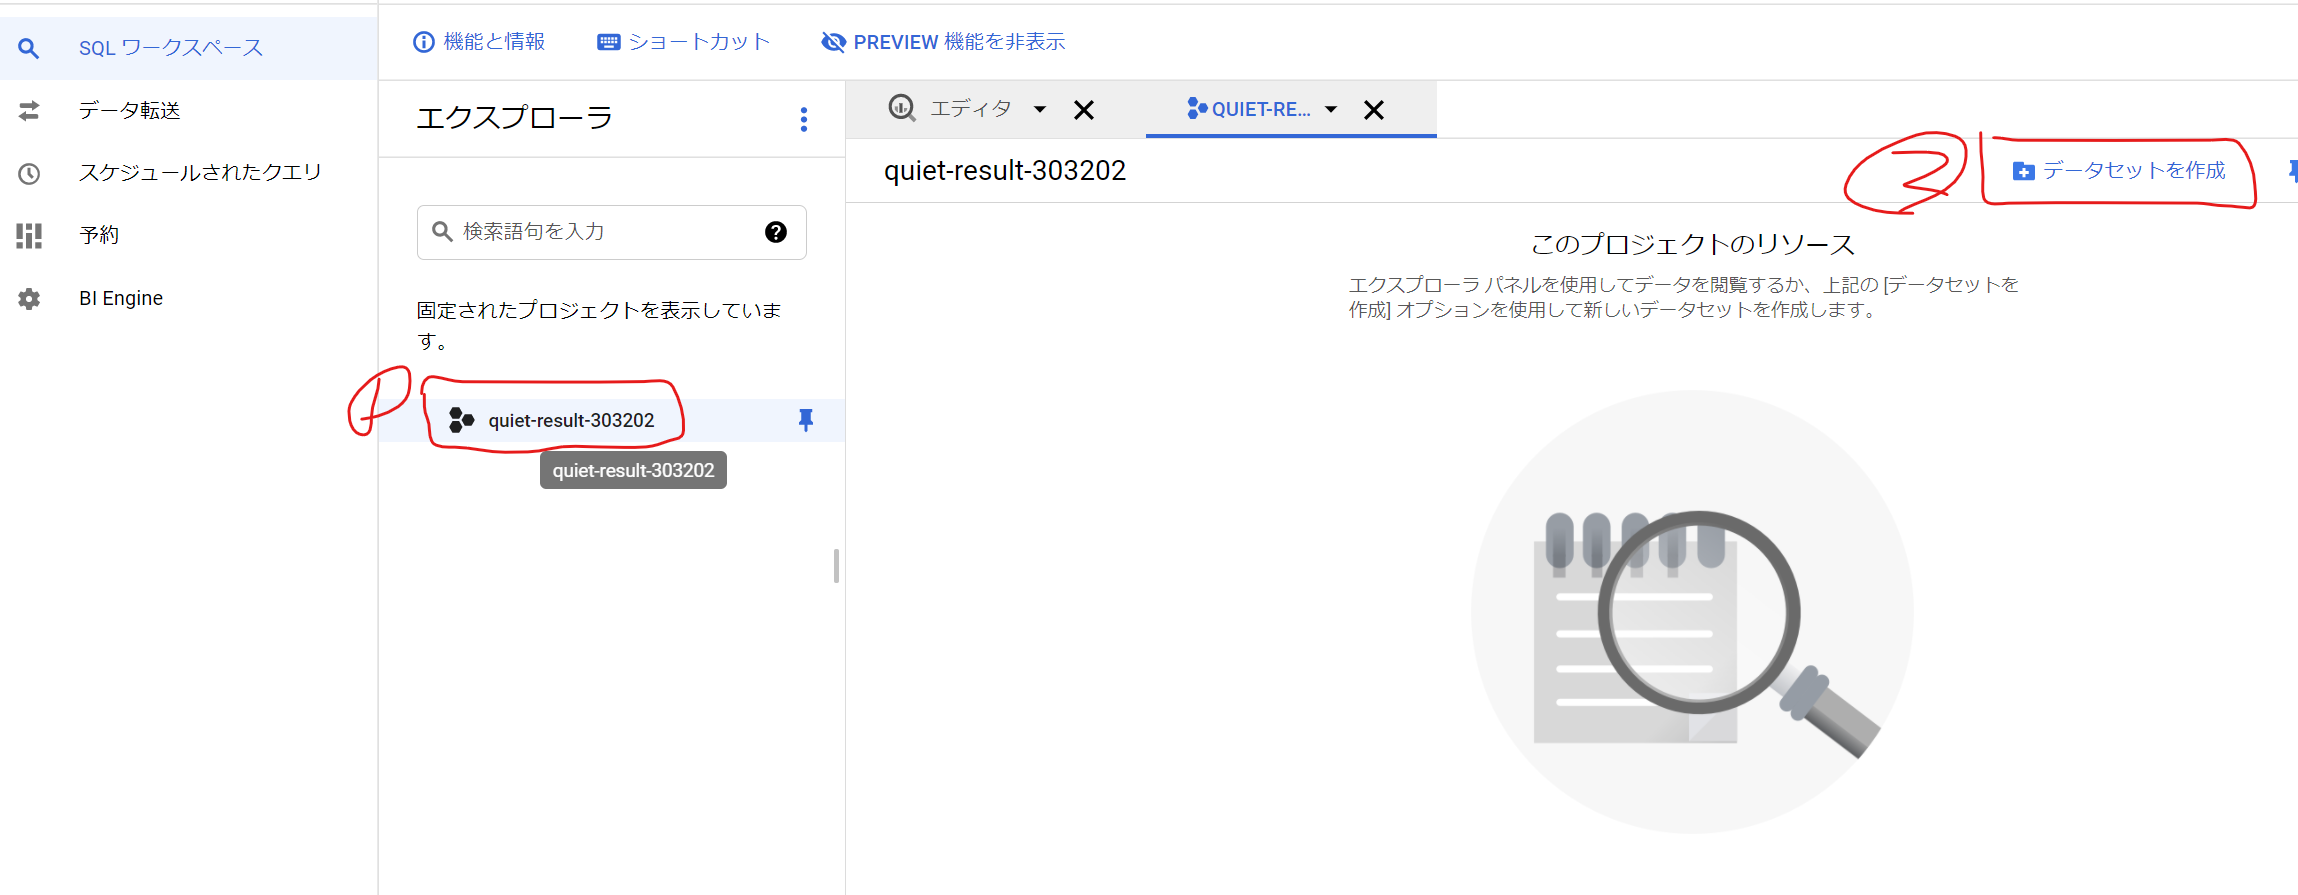Switch to the エディタ tab
2298x895 pixels.
pyautogui.click(x=970, y=109)
